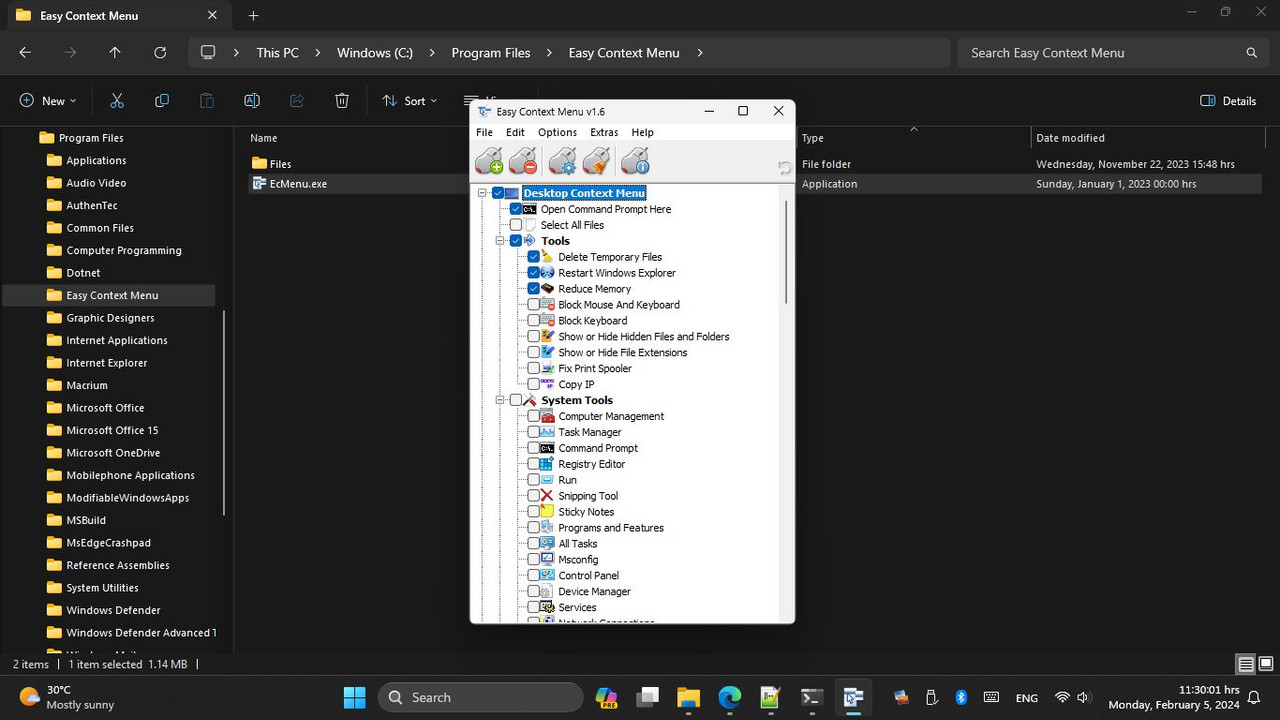Collapse the Tools tree node
The width and height of the screenshot is (1280, 720).
tap(500, 241)
